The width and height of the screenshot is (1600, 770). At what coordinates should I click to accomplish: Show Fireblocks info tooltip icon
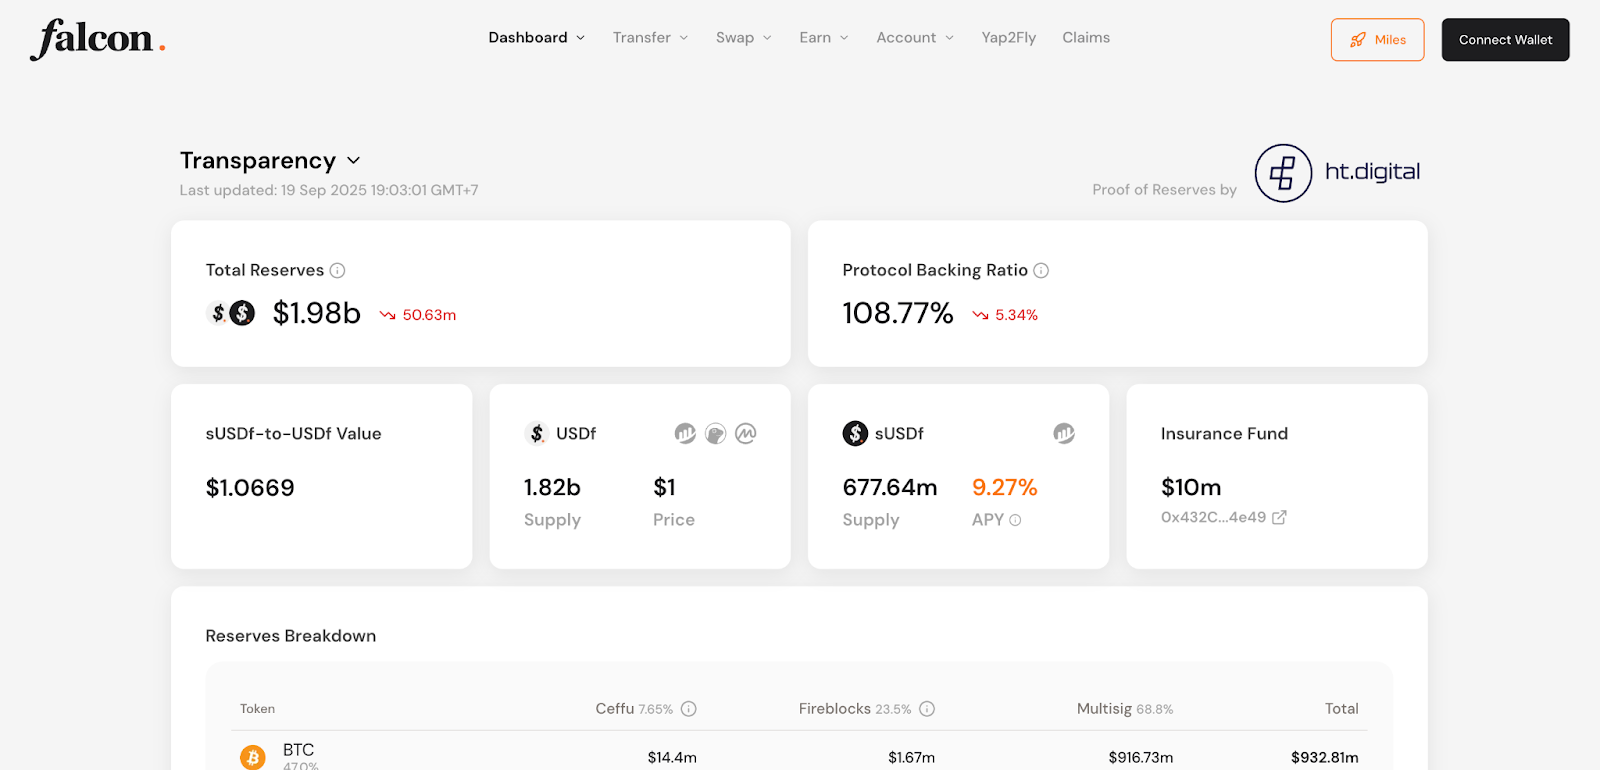(927, 709)
